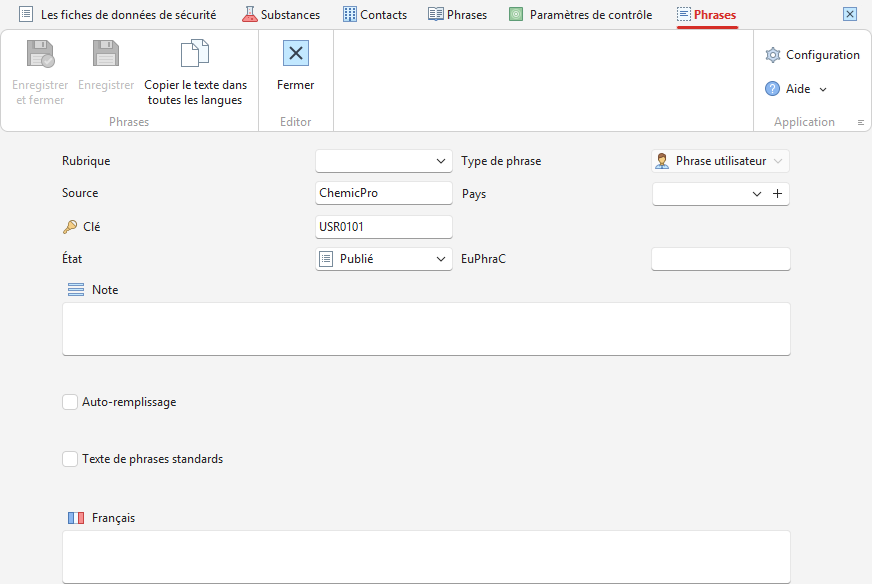Click the Français text area

pos(426,557)
